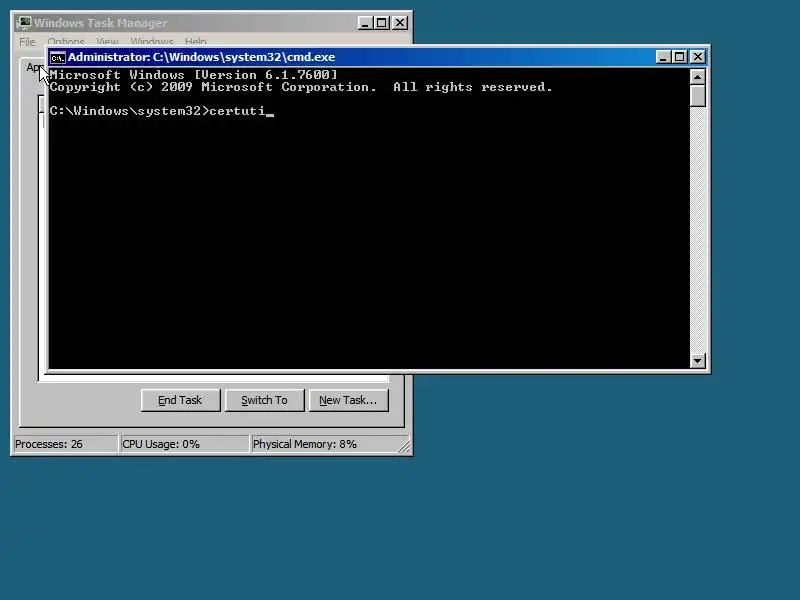Click the command prompt line with certuti
The width and height of the screenshot is (800, 600).
pos(162,111)
